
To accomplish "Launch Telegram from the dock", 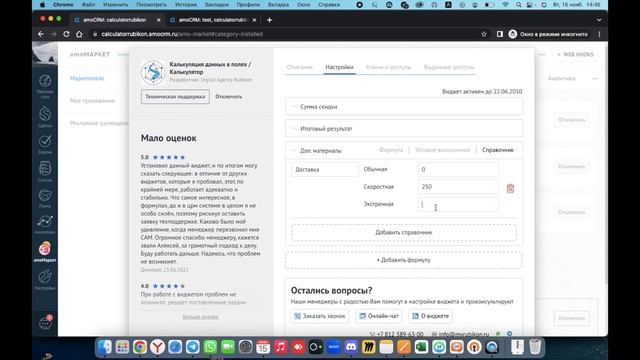I will click(x=193, y=347).
